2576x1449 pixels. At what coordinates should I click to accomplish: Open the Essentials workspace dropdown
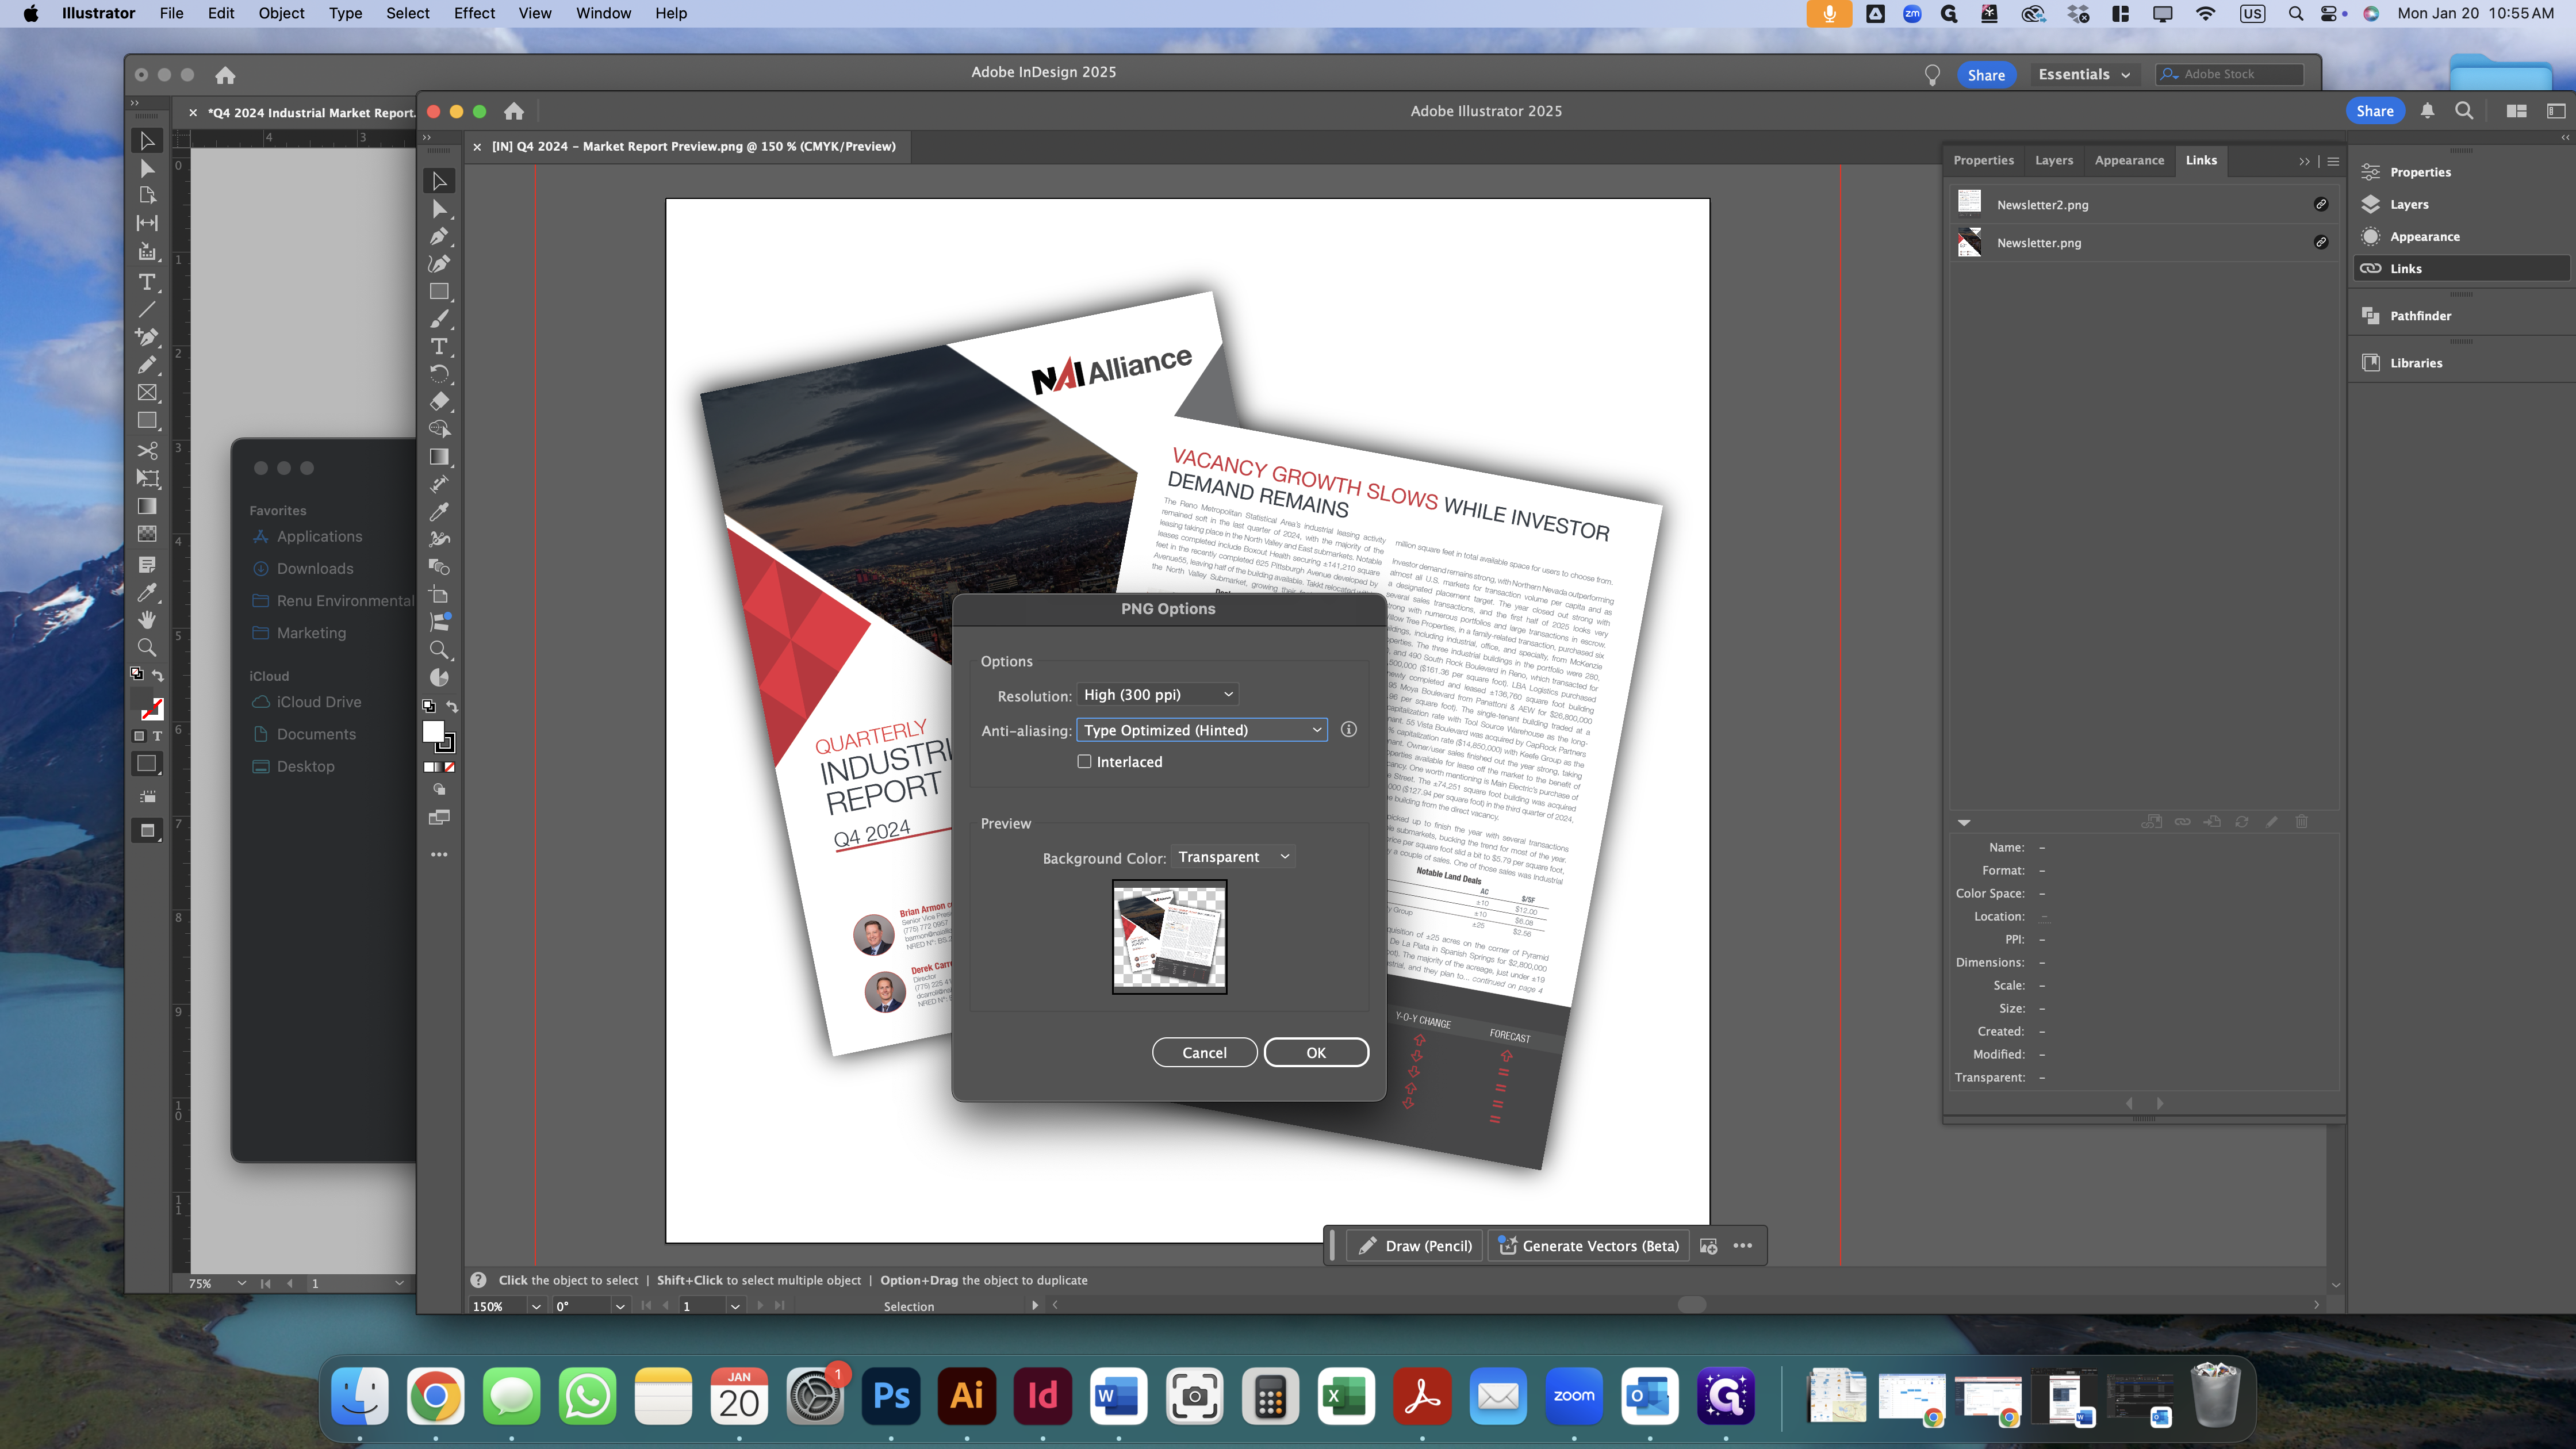pyautogui.click(x=2084, y=75)
